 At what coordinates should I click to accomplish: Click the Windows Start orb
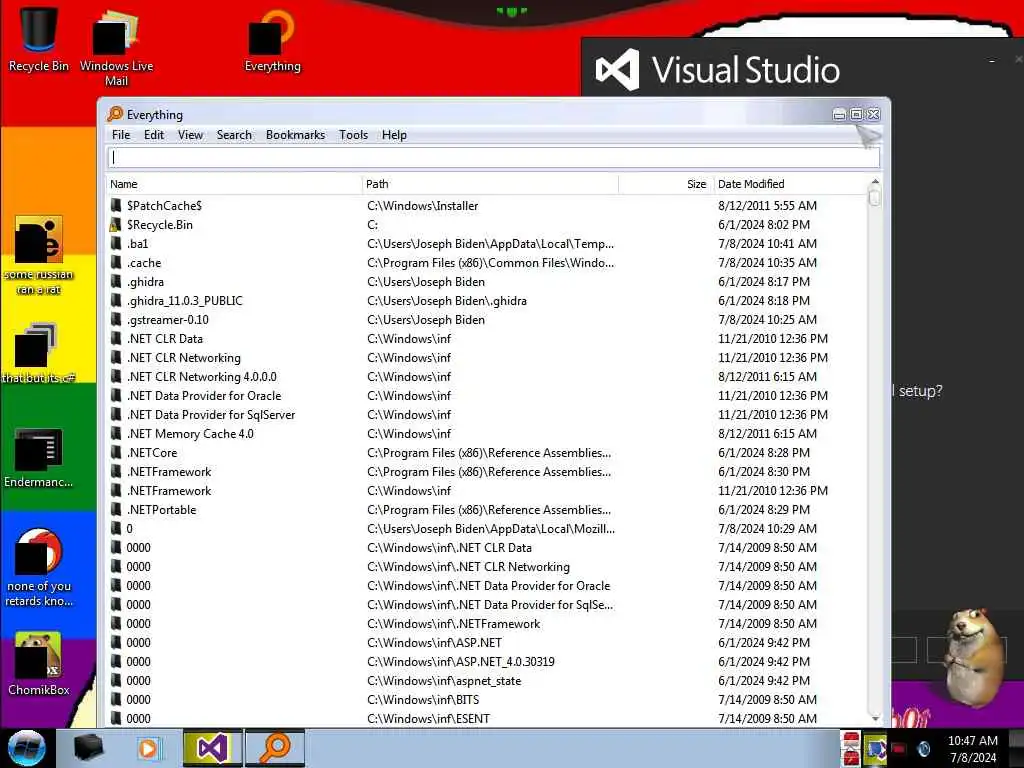26,748
